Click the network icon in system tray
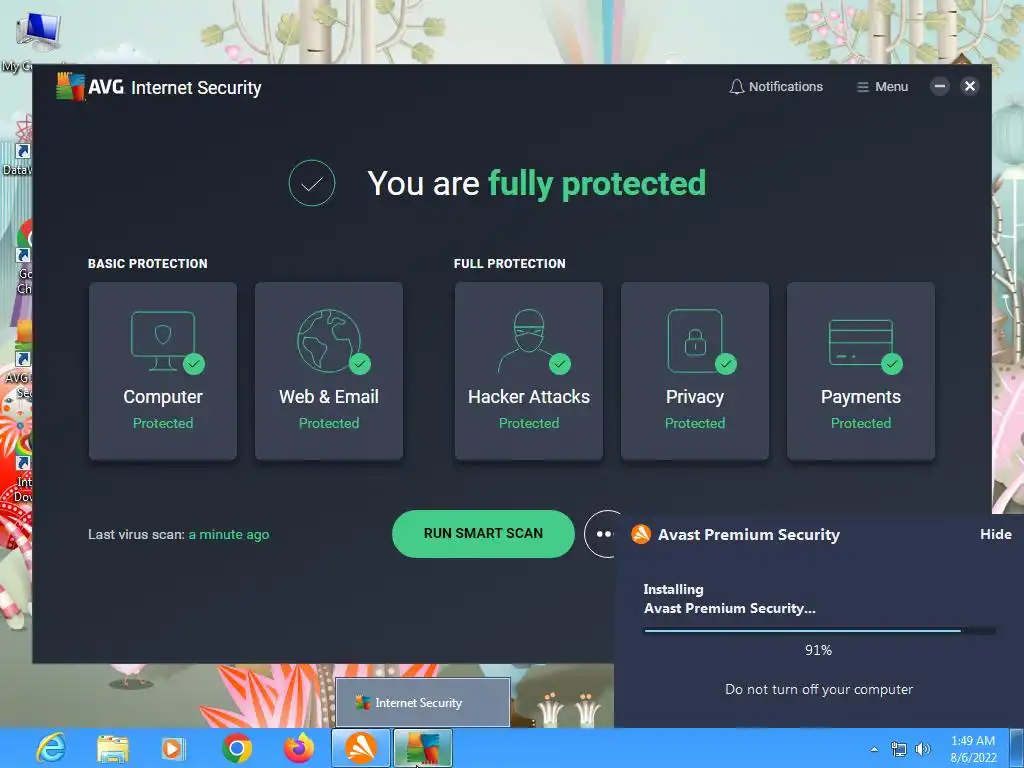 [x=899, y=749]
